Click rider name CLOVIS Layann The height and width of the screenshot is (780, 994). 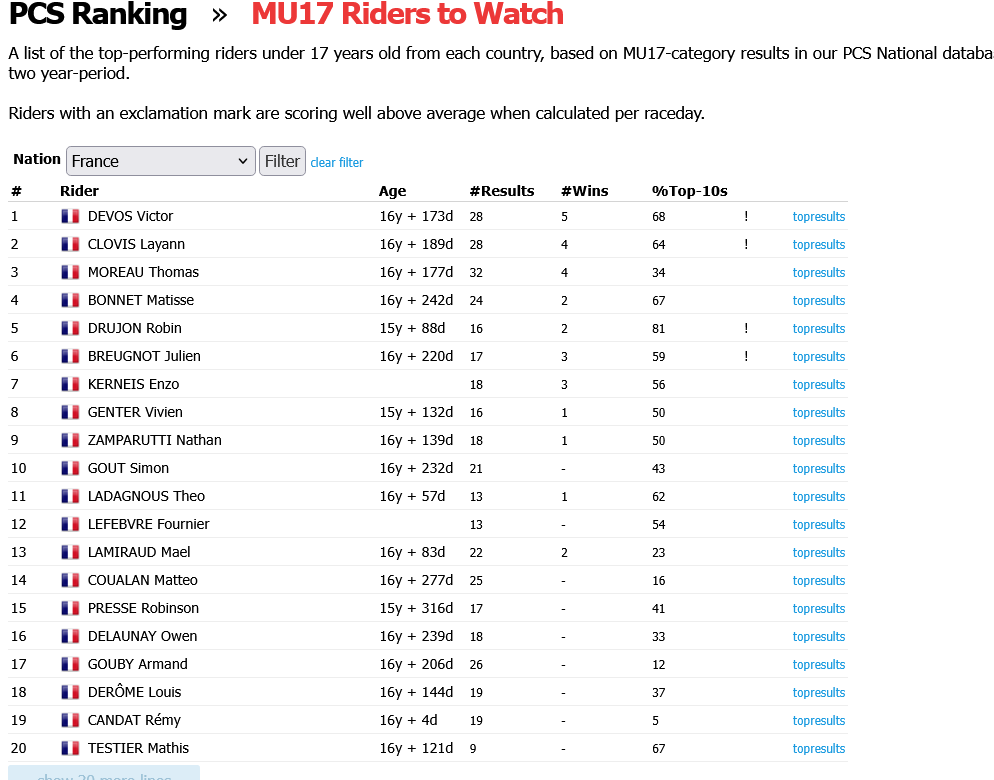136,244
